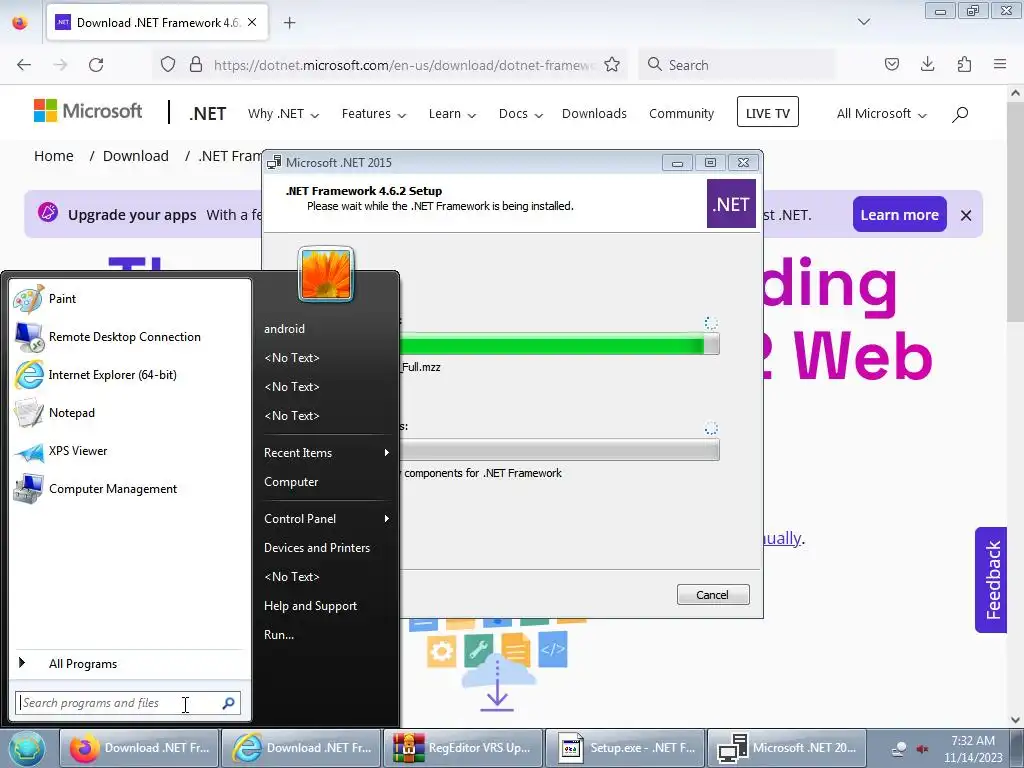The height and width of the screenshot is (768, 1024).
Task: Click the Firefox Search box
Action: (737, 65)
